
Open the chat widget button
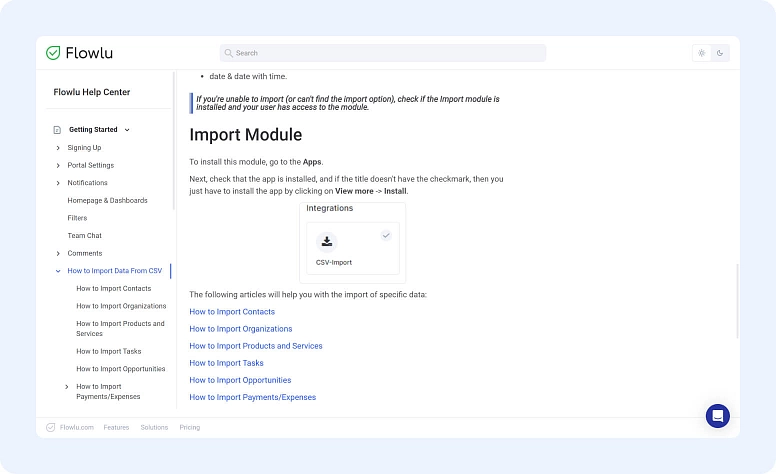click(718, 416)
